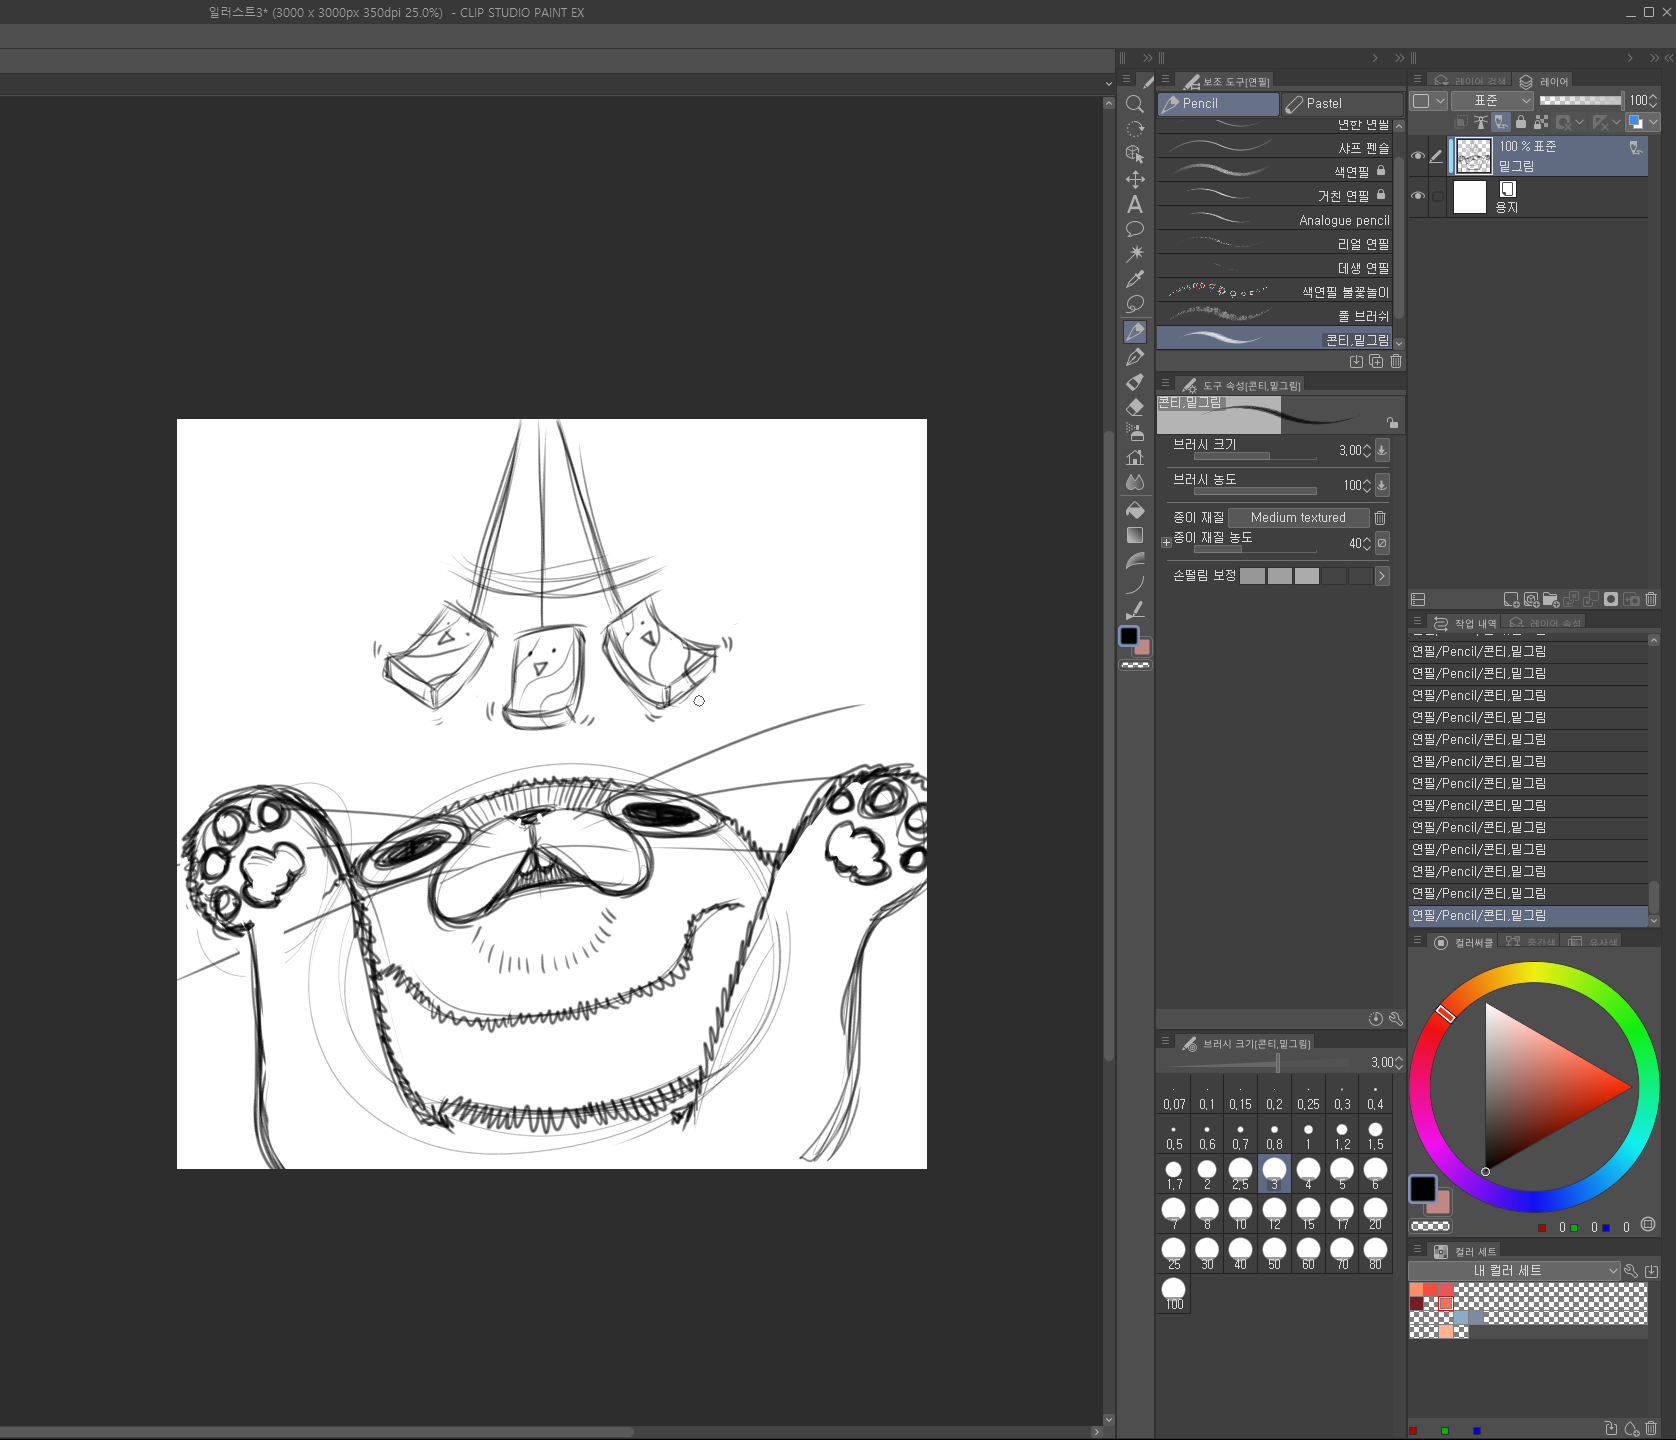
Task: Select the Gradient tool
Action: (1135, 535)
